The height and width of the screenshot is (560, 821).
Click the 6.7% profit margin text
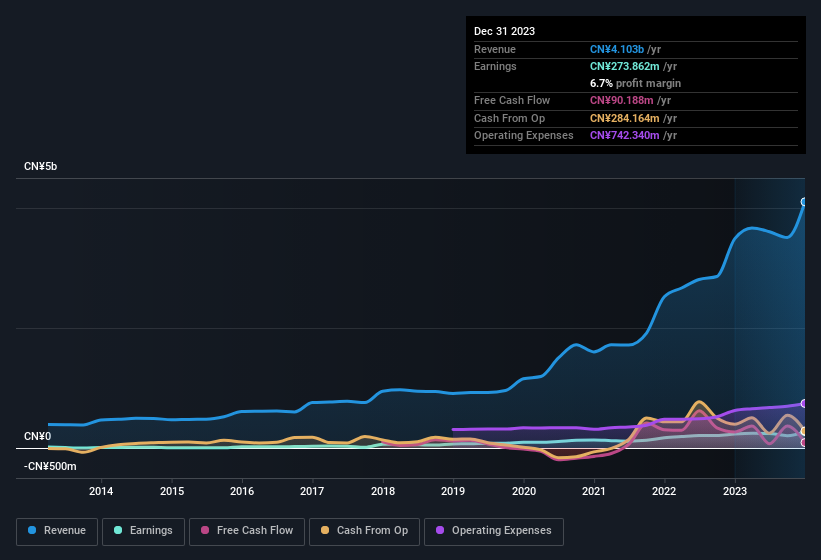pyautogui.click(x=635, y=83)
